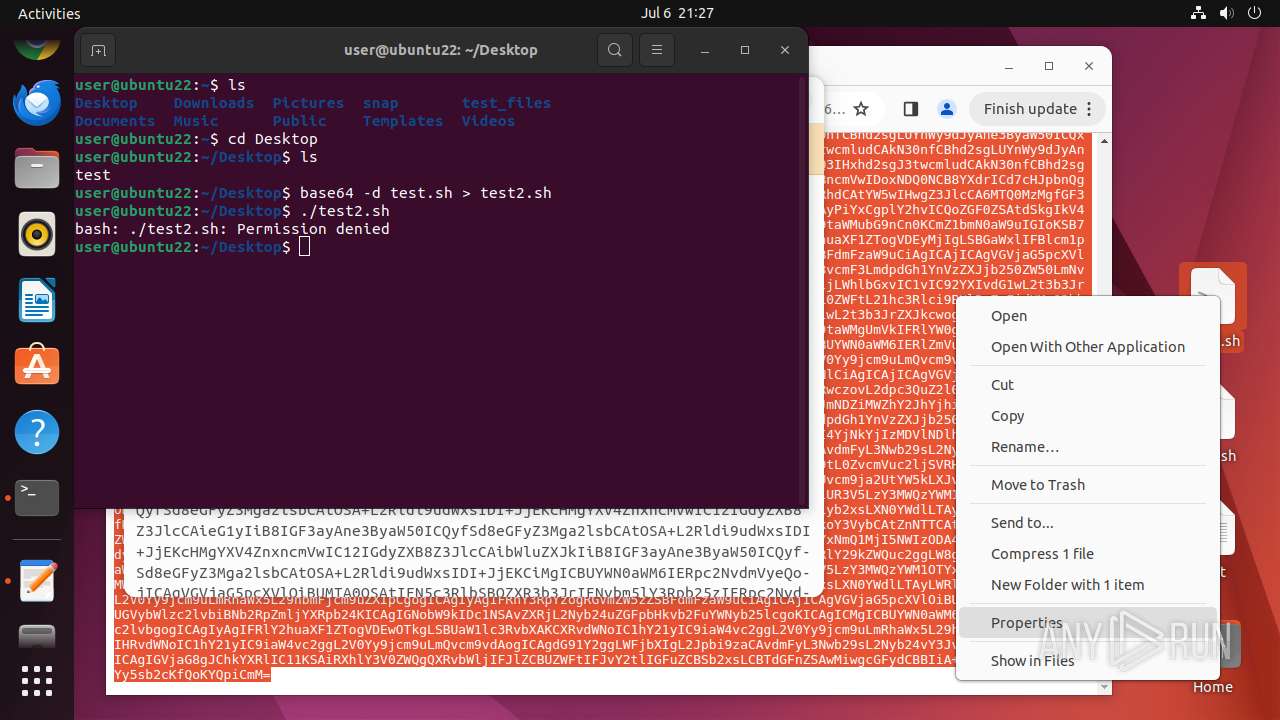Image resolution: width=1280 pixels, height=720 pixels.
Task: Open Properties from the context menu
Action: tap(1027, 623)
